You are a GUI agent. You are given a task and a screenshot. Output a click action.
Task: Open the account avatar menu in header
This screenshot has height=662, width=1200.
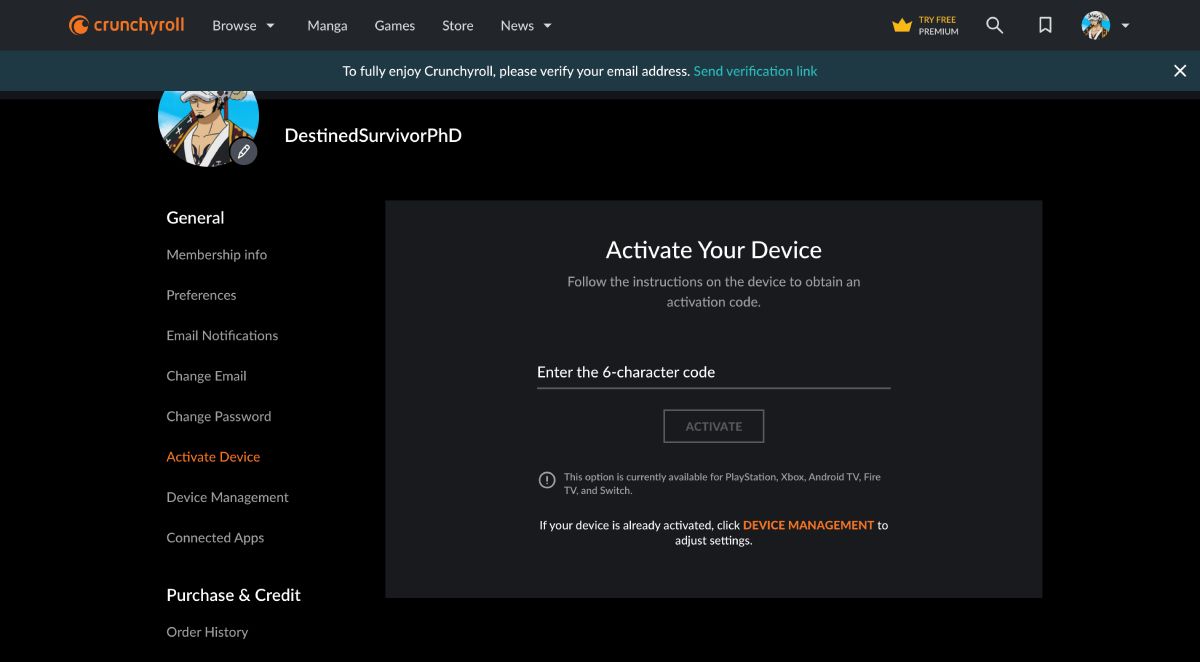pos(1105,25)
